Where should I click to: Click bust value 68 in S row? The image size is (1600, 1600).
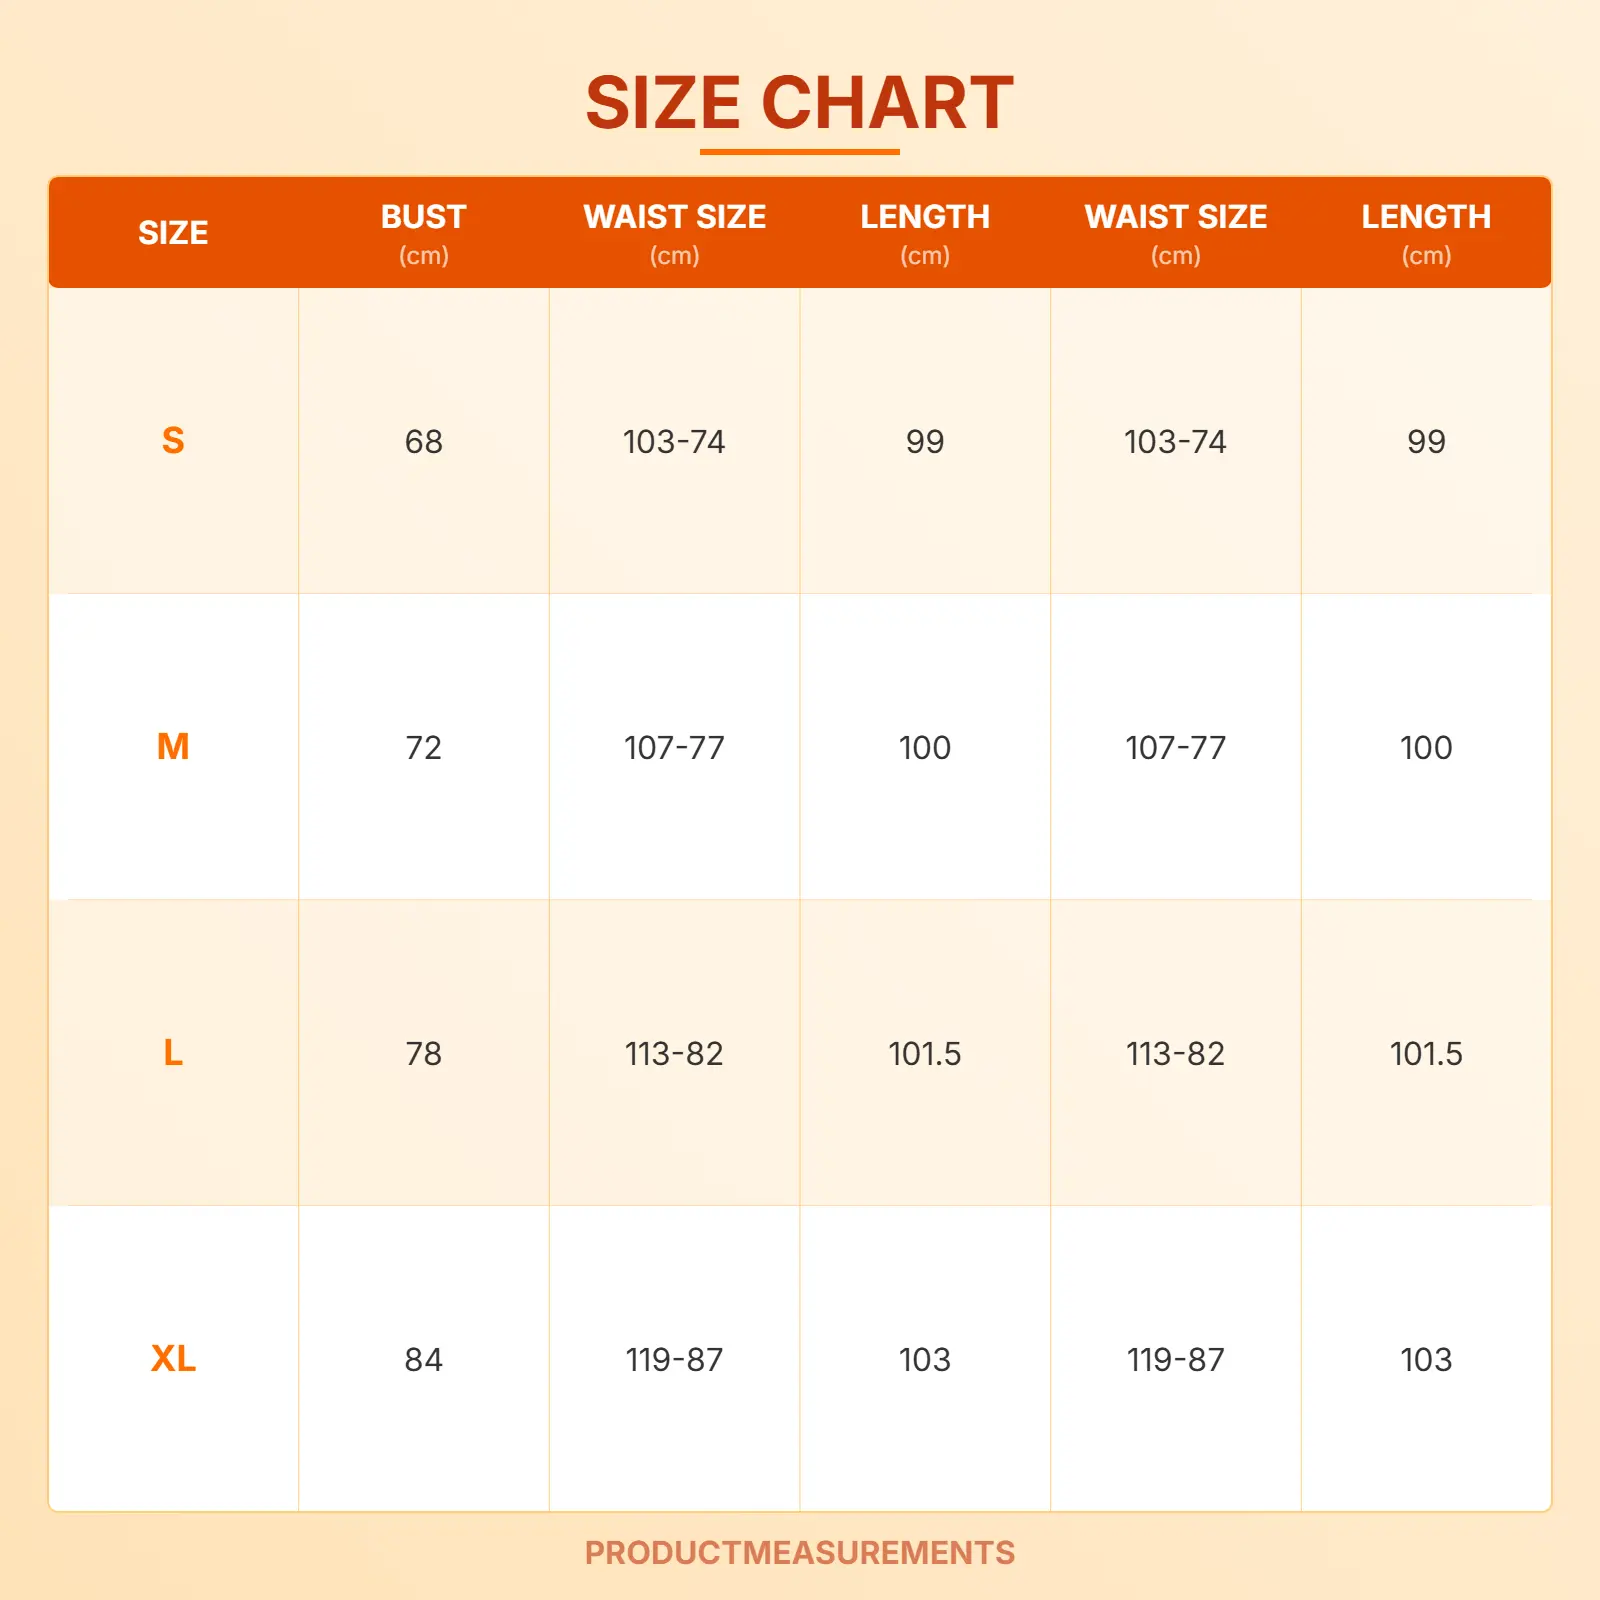tap(424, 442)
